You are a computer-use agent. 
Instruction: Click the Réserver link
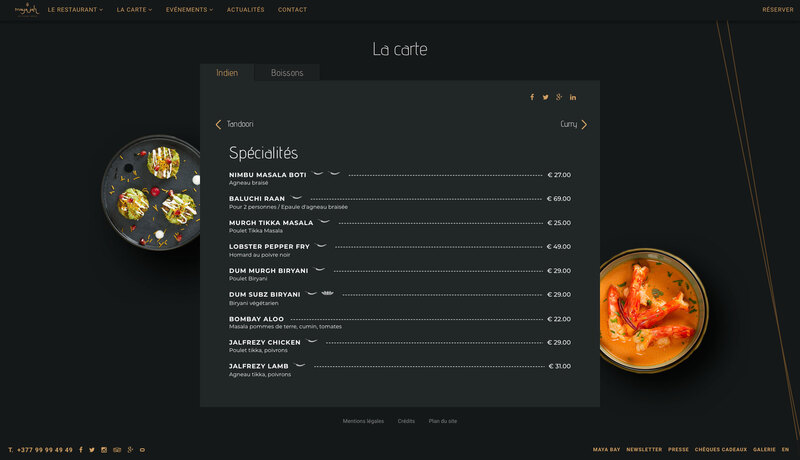(x=778, y=10)
